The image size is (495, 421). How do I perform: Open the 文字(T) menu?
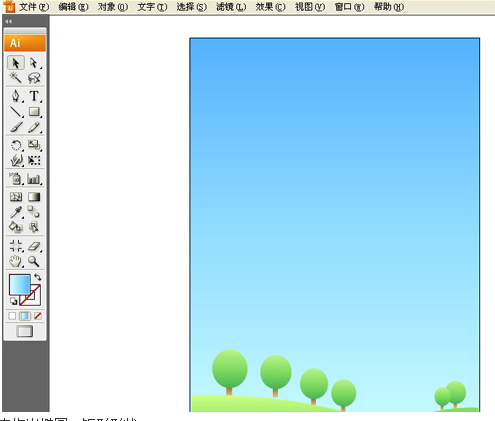(x=152, y=7)
